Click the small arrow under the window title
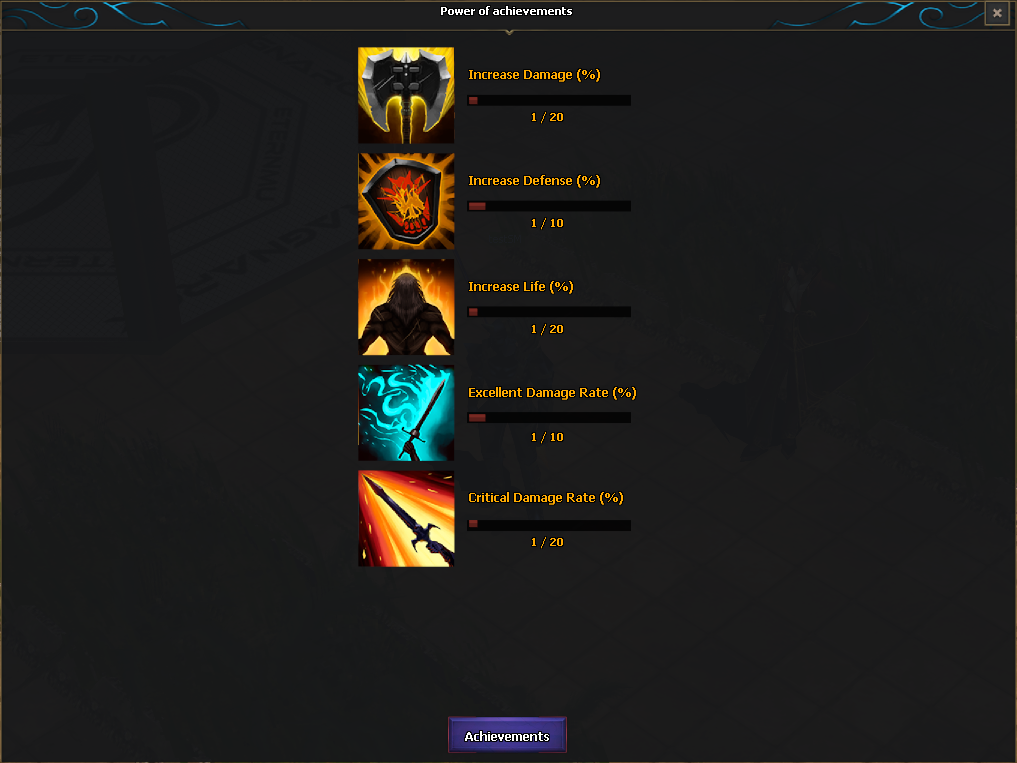1017x763 pixels. pos(509,32)
